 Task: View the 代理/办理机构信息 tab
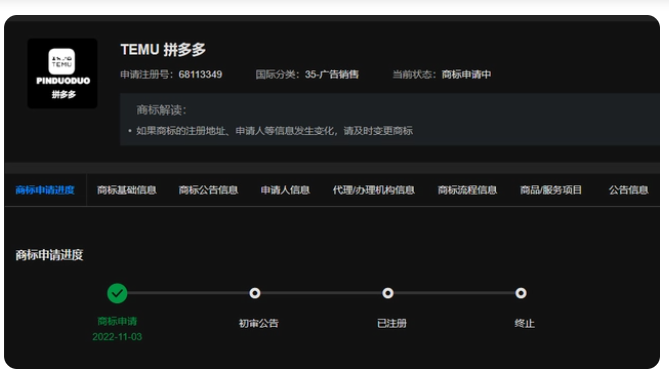(x=374, y=190)
